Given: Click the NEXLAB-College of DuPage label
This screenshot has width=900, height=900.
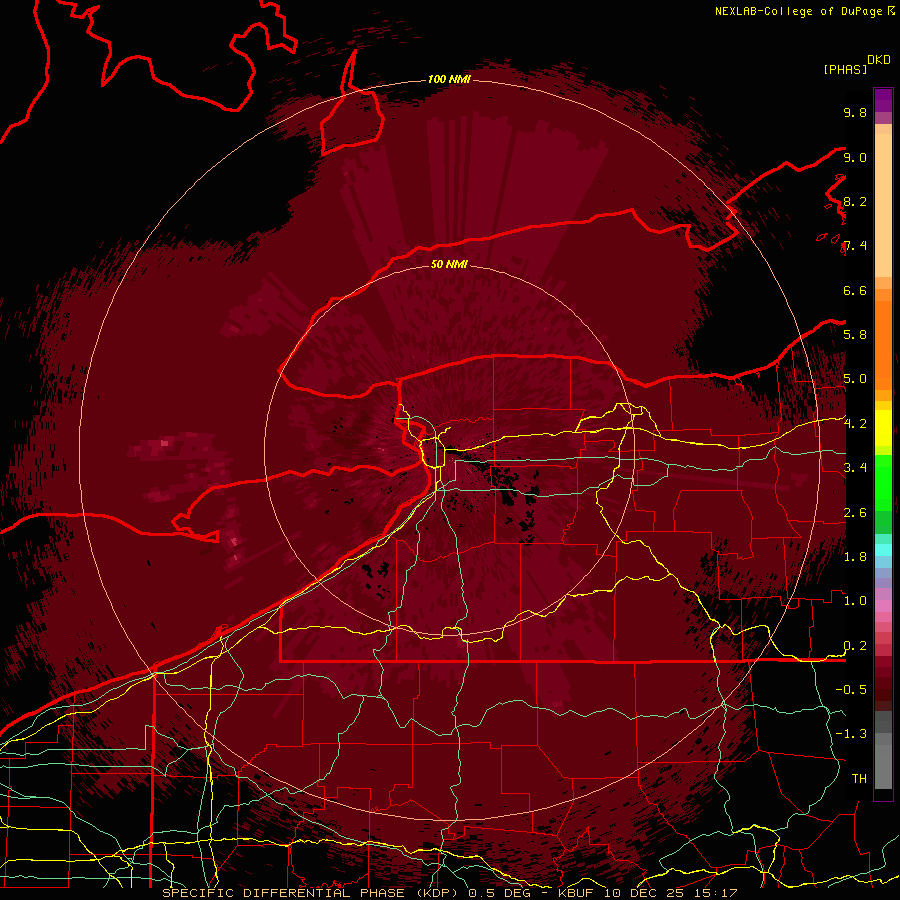Looking at the screenshot, I should pyautogui.click(x=798, y=11).
